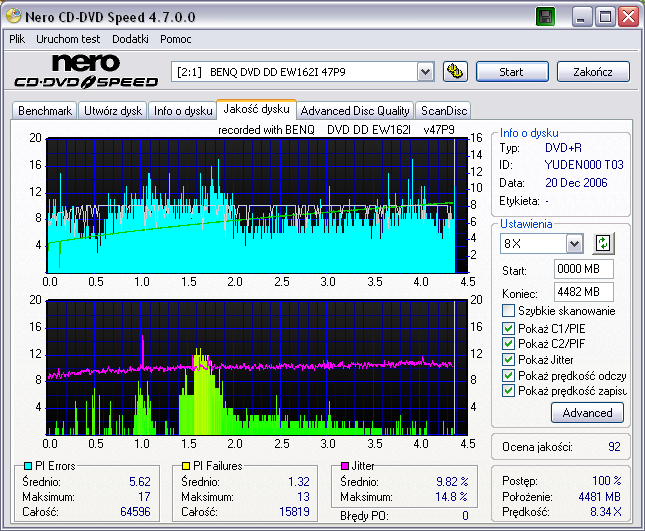Click inside the upper PI Errors chart
645x531 pixels.
click(257, 206)
